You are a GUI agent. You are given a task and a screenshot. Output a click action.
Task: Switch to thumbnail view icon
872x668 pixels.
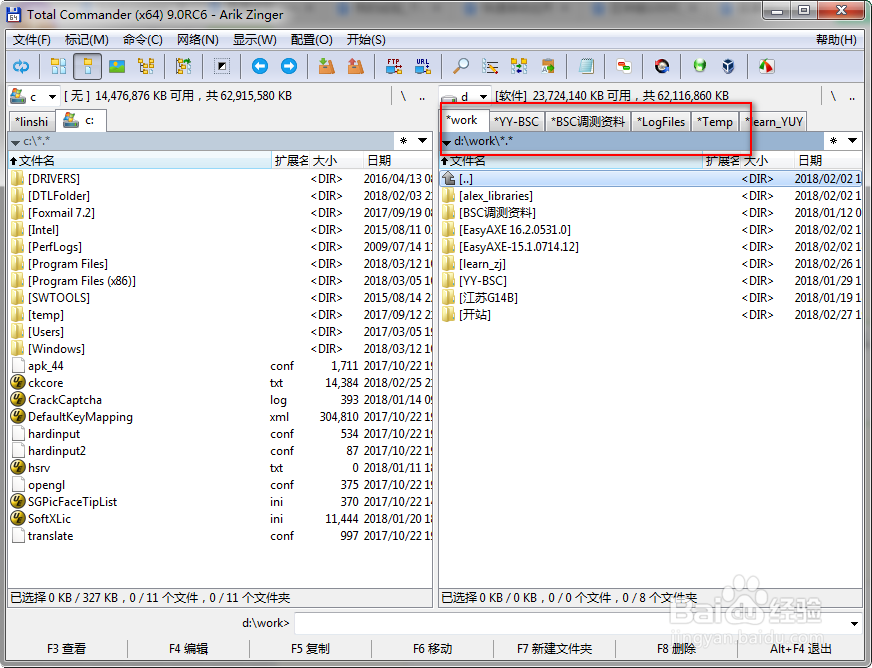tap(117, 67)
